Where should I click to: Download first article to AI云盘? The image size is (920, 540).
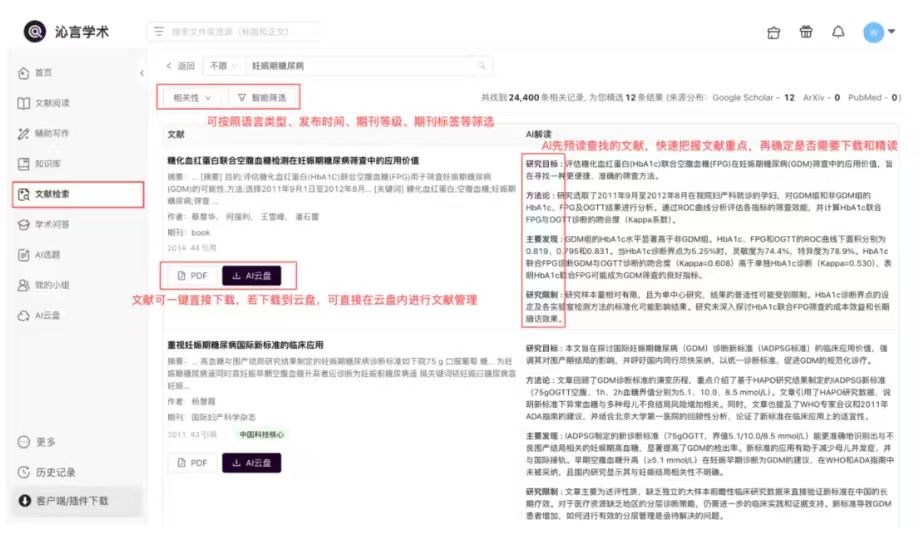click(x=252, y=276)
